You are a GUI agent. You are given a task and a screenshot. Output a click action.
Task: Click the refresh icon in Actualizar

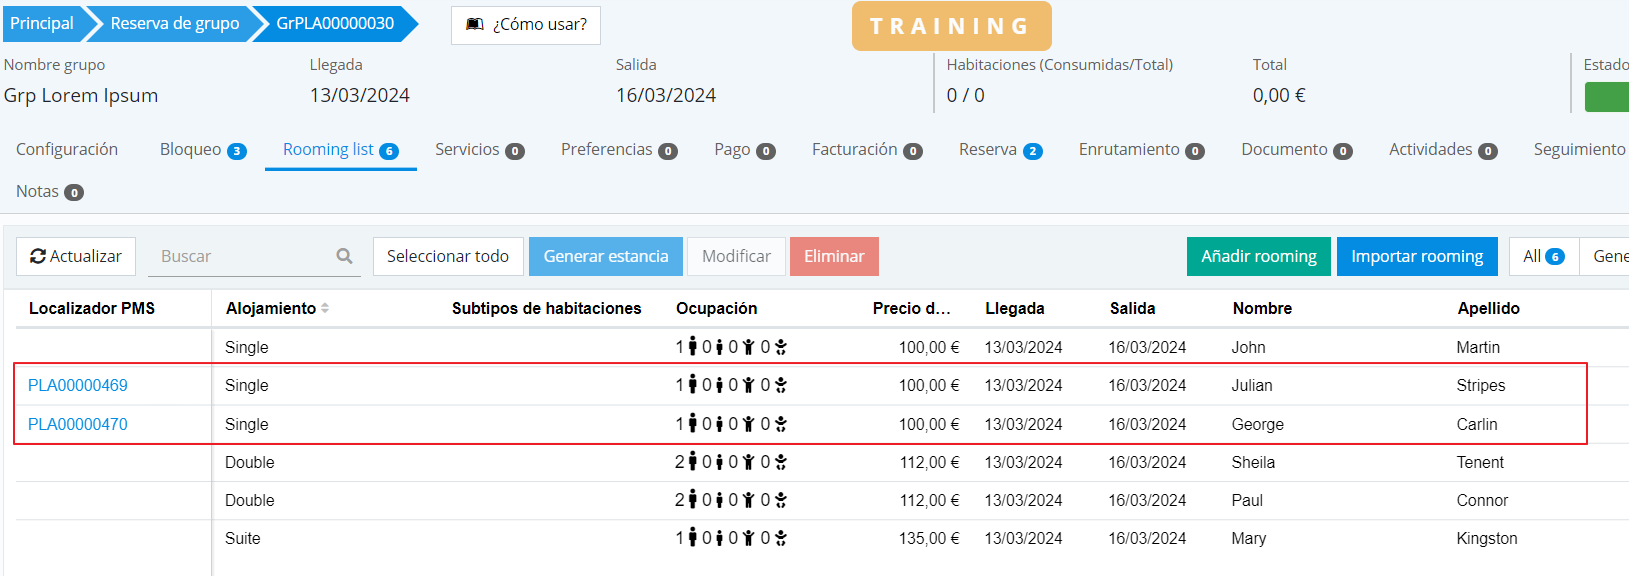click(x=38, y=257)
